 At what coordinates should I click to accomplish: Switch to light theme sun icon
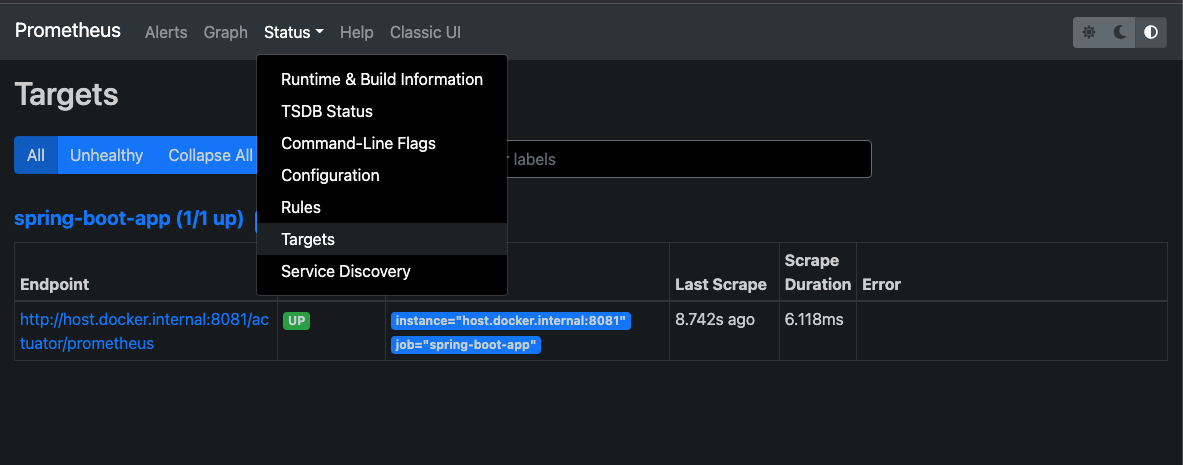click(1089, 32)
